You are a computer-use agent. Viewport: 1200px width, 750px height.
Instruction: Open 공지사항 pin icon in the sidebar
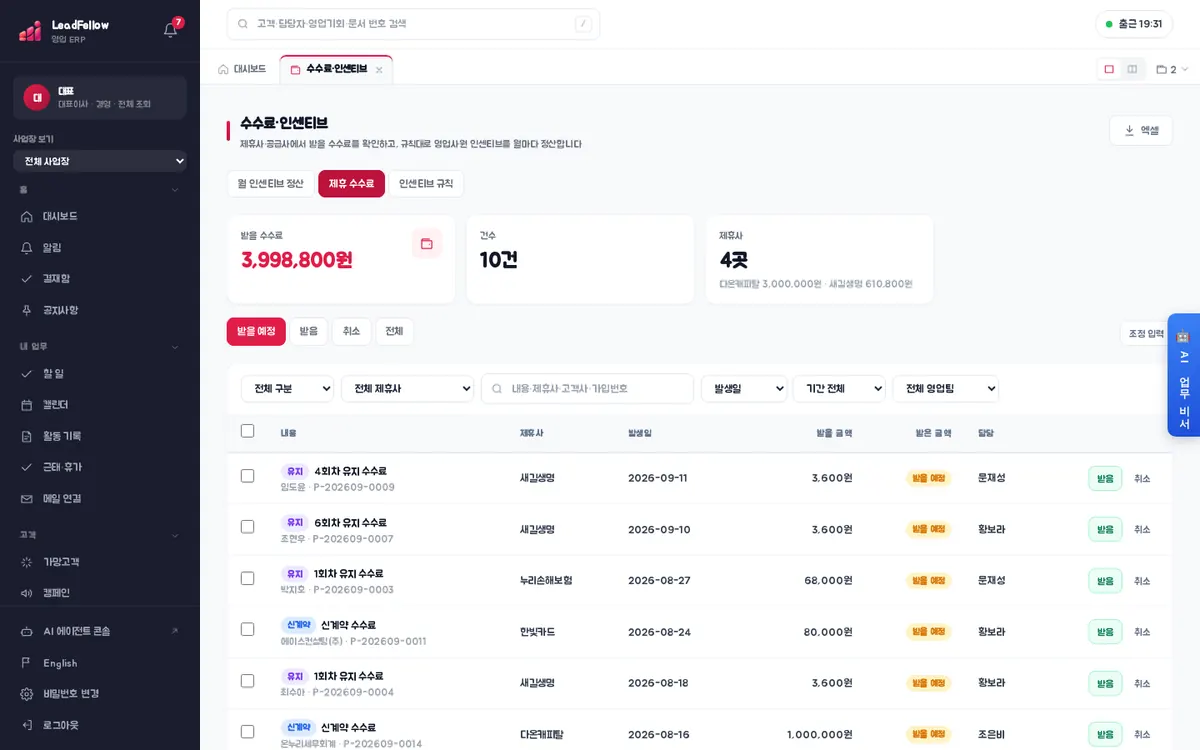(x=27, y=310)
